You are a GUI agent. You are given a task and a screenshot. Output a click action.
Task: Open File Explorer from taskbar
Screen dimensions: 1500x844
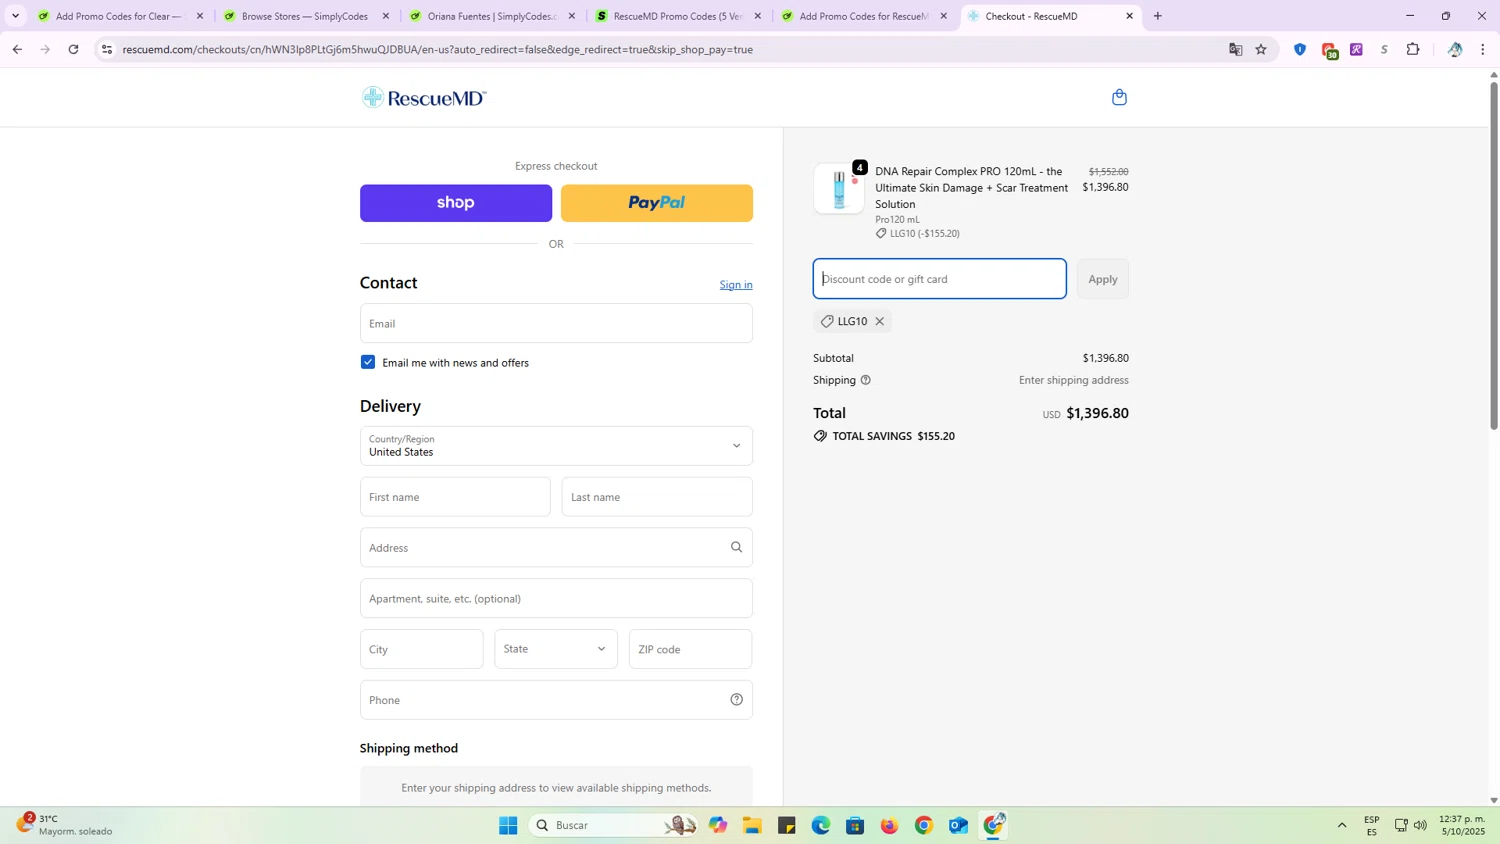[x=752, y=825]
